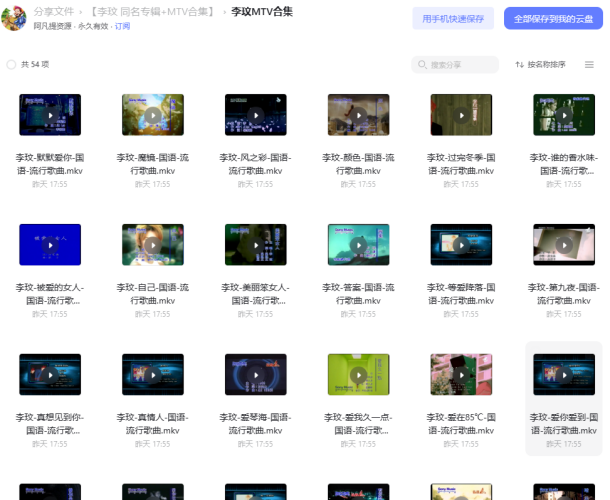Select file name 李玟-默默爱你-国语-流行歌曲.mkv

click(50, 164)
